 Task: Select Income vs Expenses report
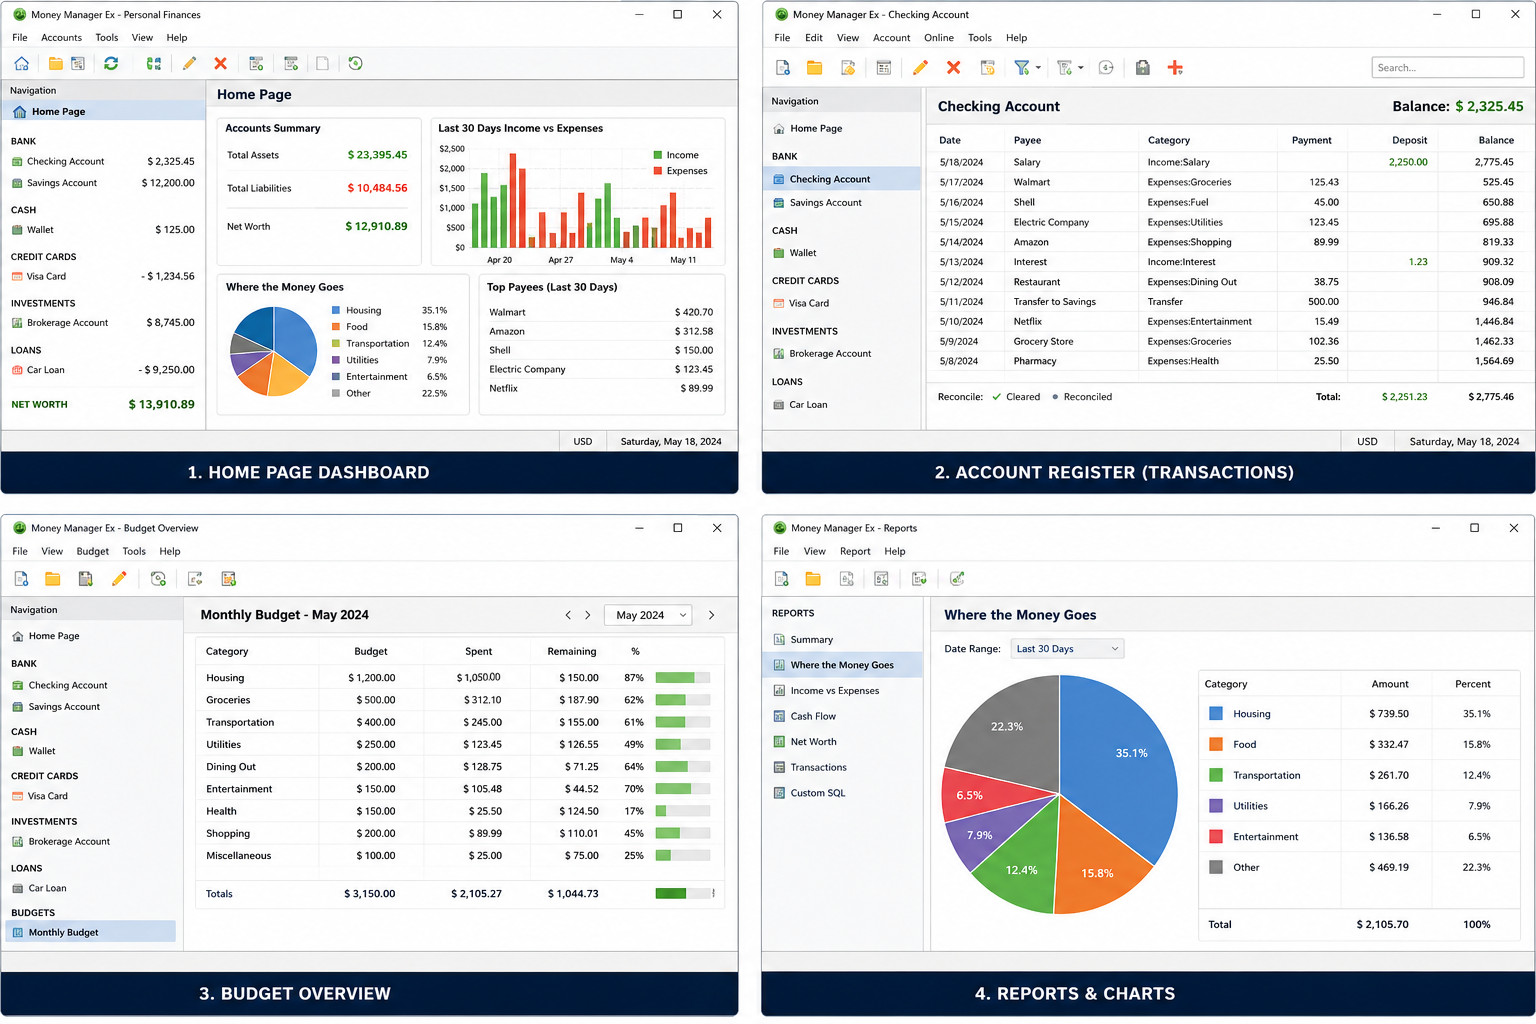(834, 691)
